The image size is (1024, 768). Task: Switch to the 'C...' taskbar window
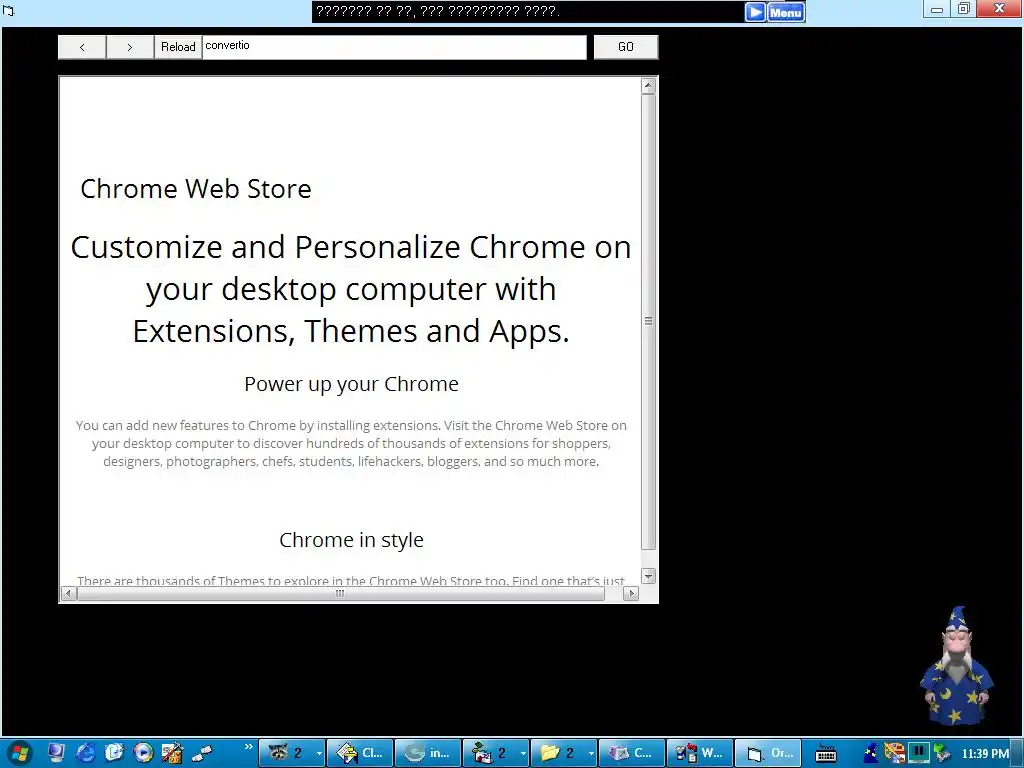click(632, 753)
